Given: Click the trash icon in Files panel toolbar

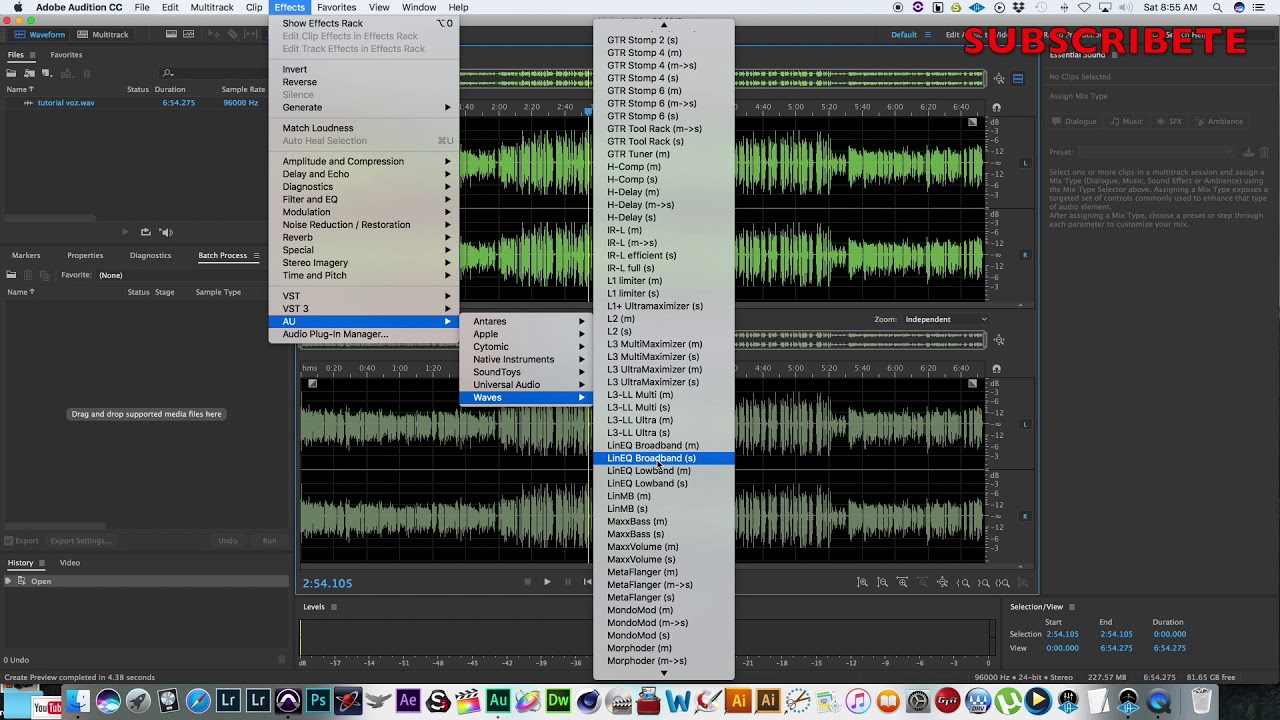Looking at the screenshot, I should coord(87,73).
